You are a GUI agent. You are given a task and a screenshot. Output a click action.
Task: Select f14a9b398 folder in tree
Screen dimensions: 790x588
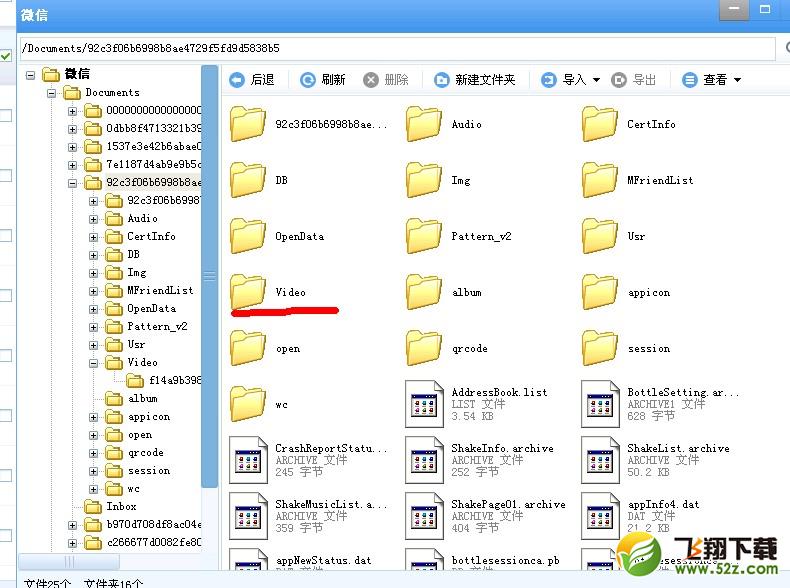click(163, 380)
